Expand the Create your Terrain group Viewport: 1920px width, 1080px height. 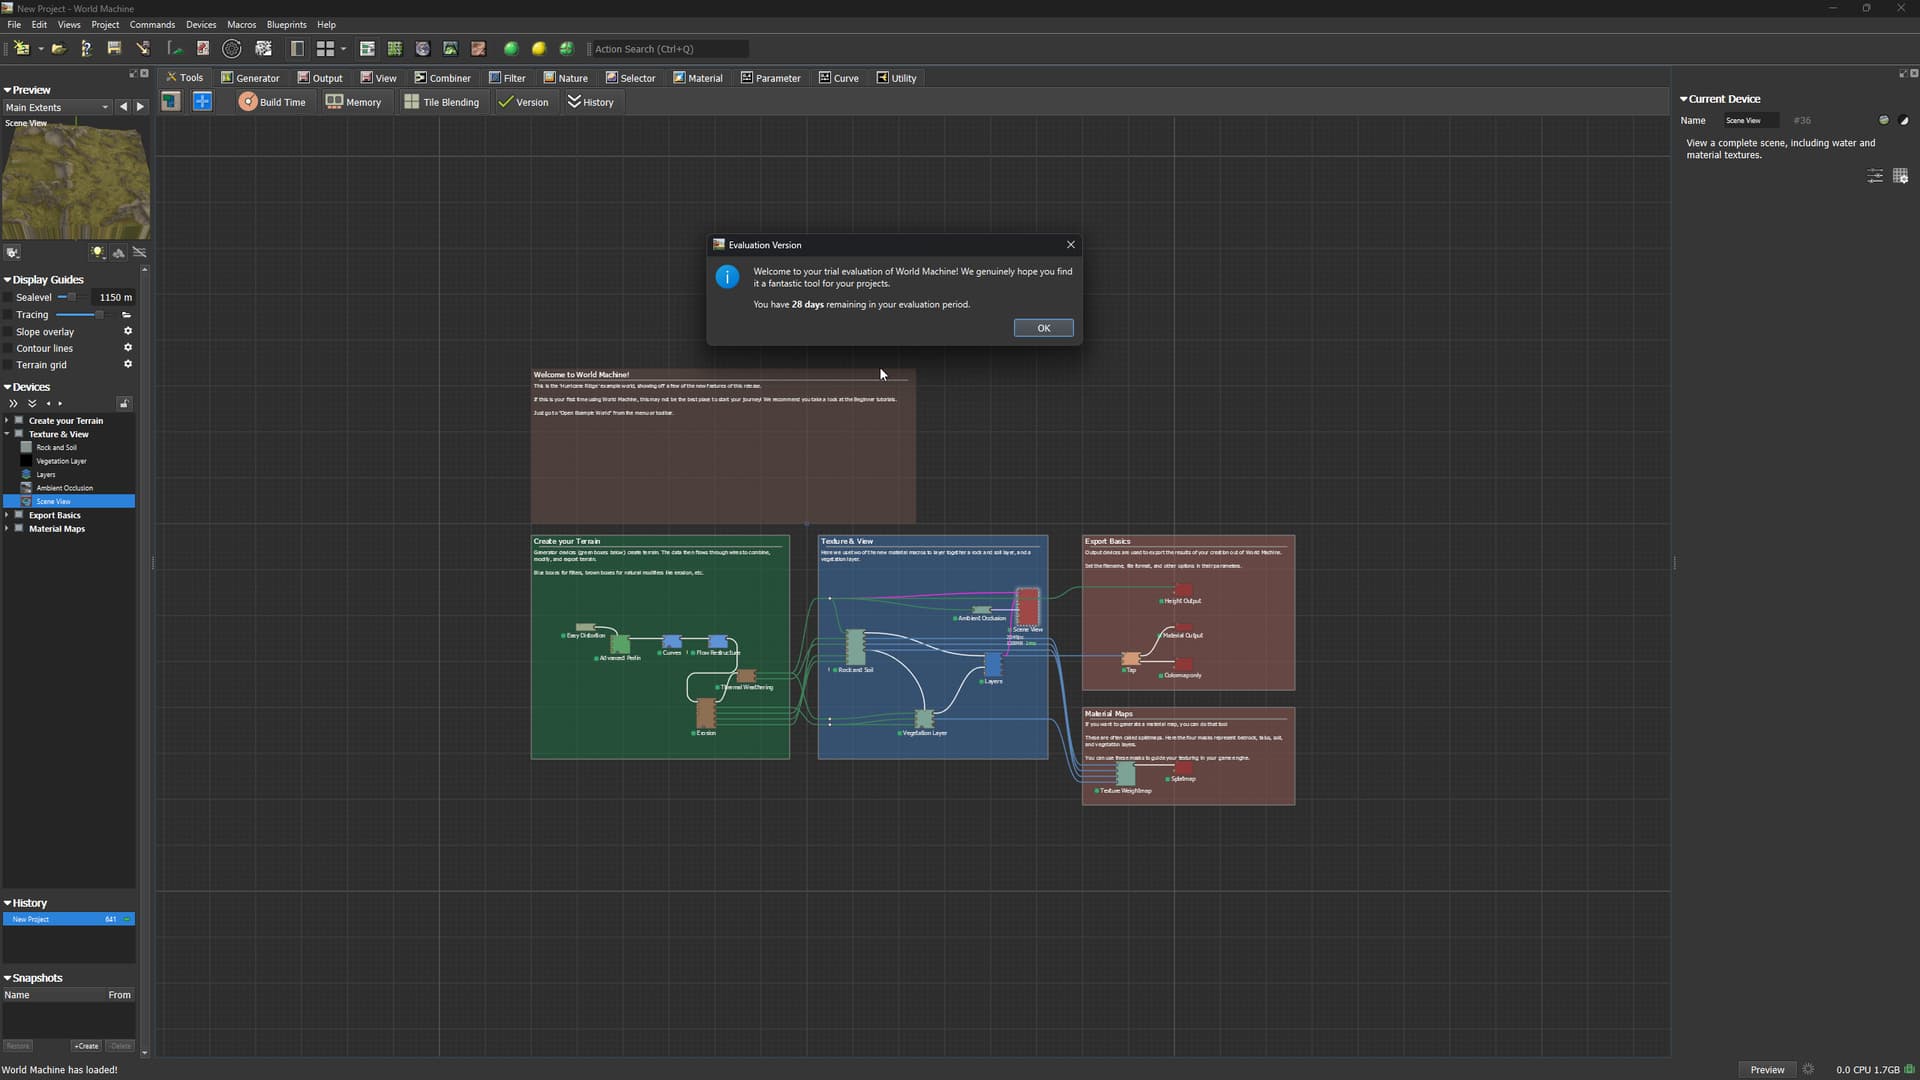click(x=7, y=421)
